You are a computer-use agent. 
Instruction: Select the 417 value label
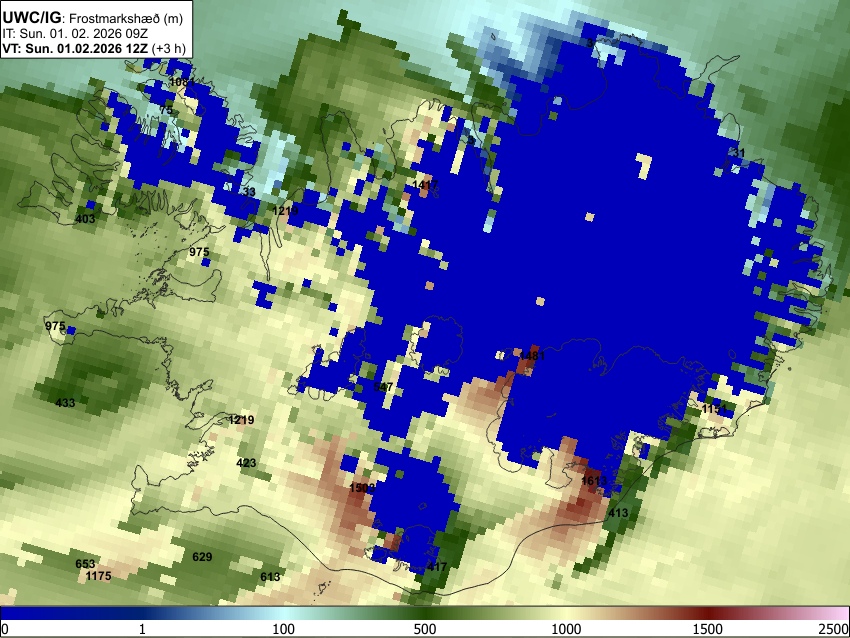pos(437,567)
